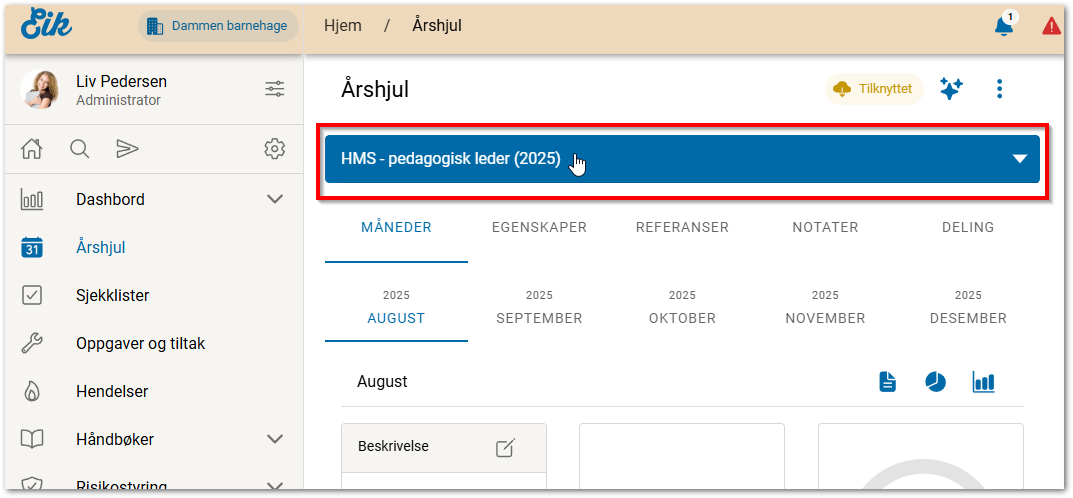Open the three-dot more options menu
Image resolution: width=1073 pixels, height=498 pixels.
tap(999, 89)
